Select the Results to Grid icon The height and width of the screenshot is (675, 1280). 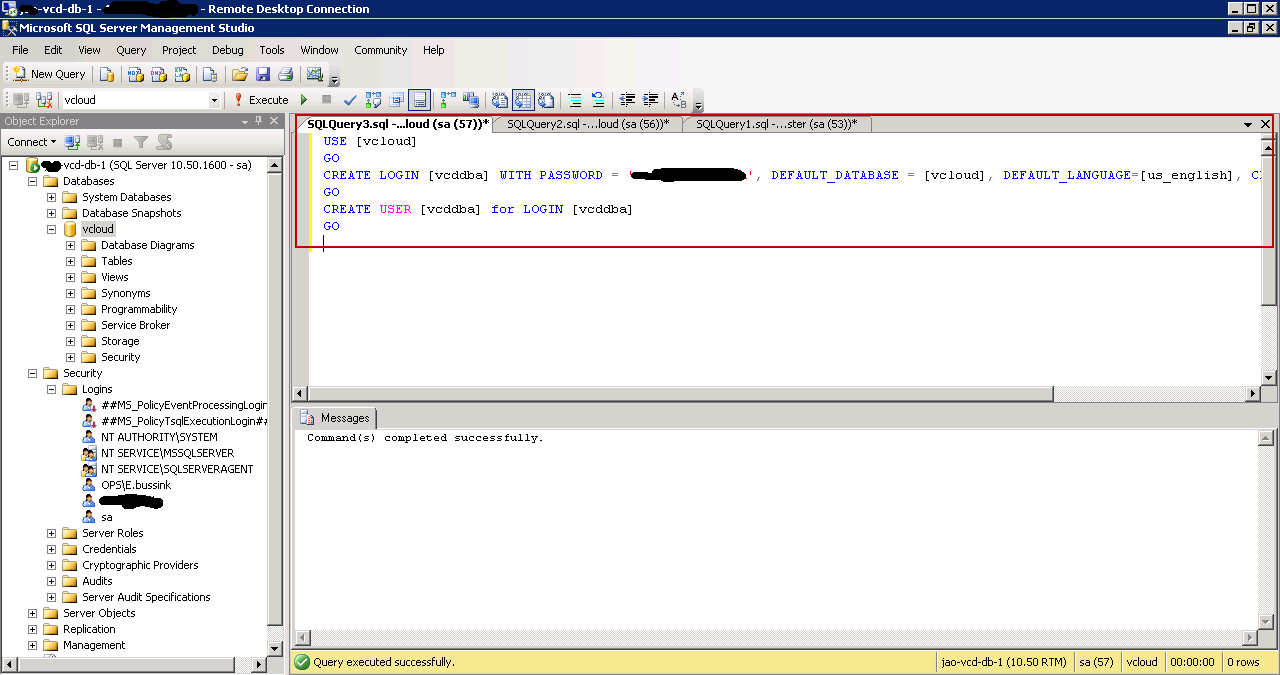click(x=523, y=99)
